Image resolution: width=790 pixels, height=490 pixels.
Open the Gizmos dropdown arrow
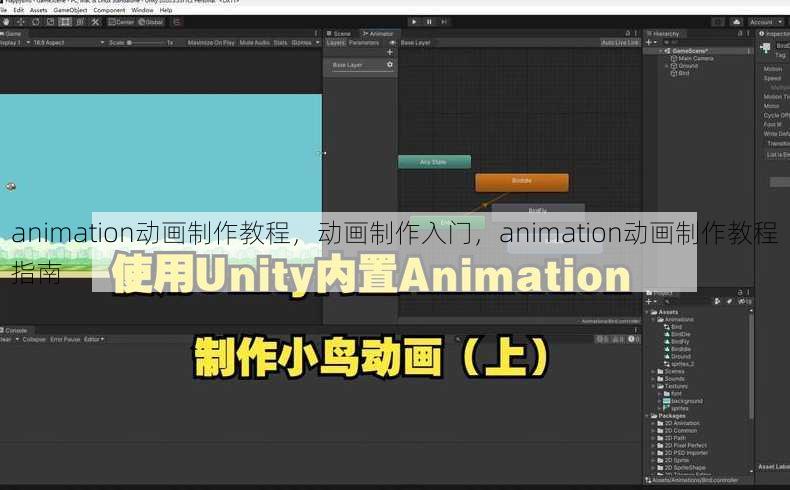pos(317,43)
